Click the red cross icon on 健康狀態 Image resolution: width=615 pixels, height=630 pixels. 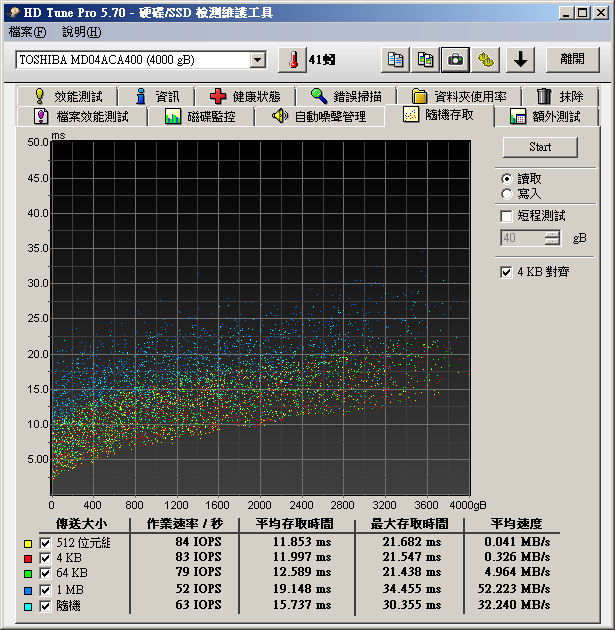(218, 96)
